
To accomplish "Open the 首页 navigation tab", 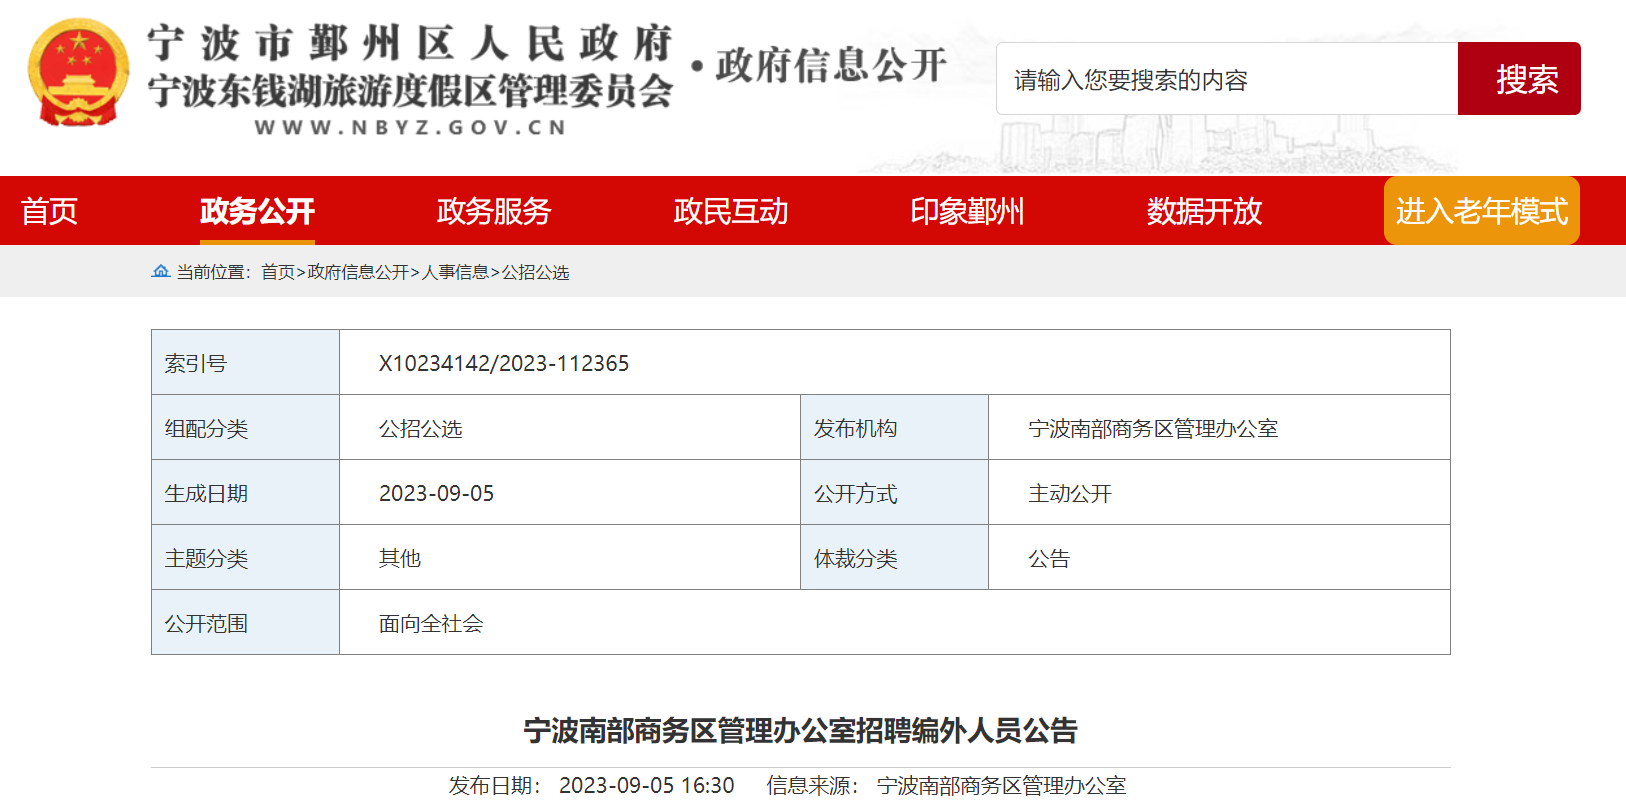I will pyautogui.click(x=49, y=211).
